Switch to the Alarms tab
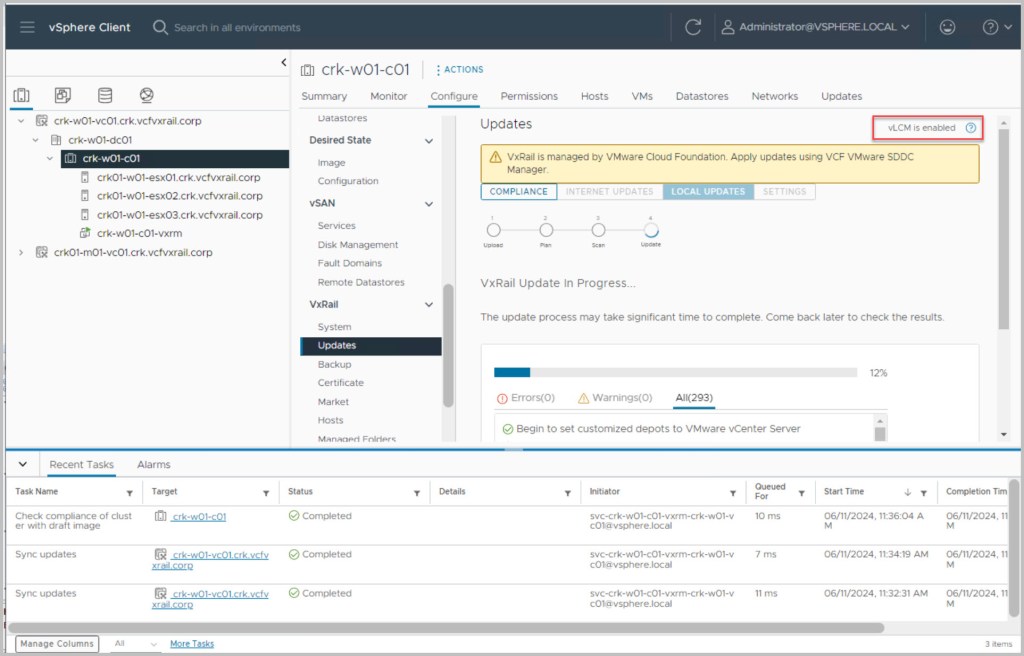 coord(154,465)
